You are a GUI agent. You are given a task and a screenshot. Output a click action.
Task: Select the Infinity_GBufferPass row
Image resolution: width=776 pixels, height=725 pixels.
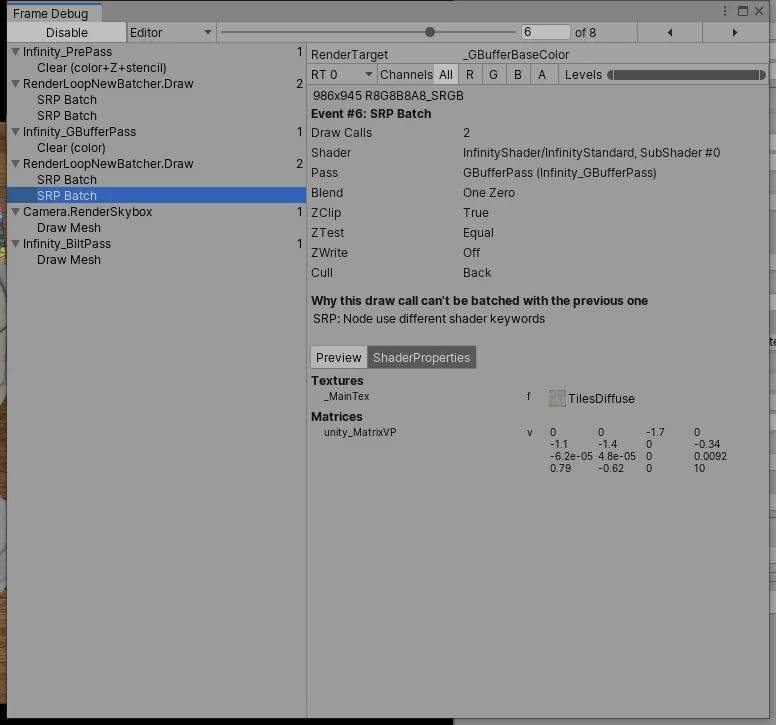[x=156, y=132]
